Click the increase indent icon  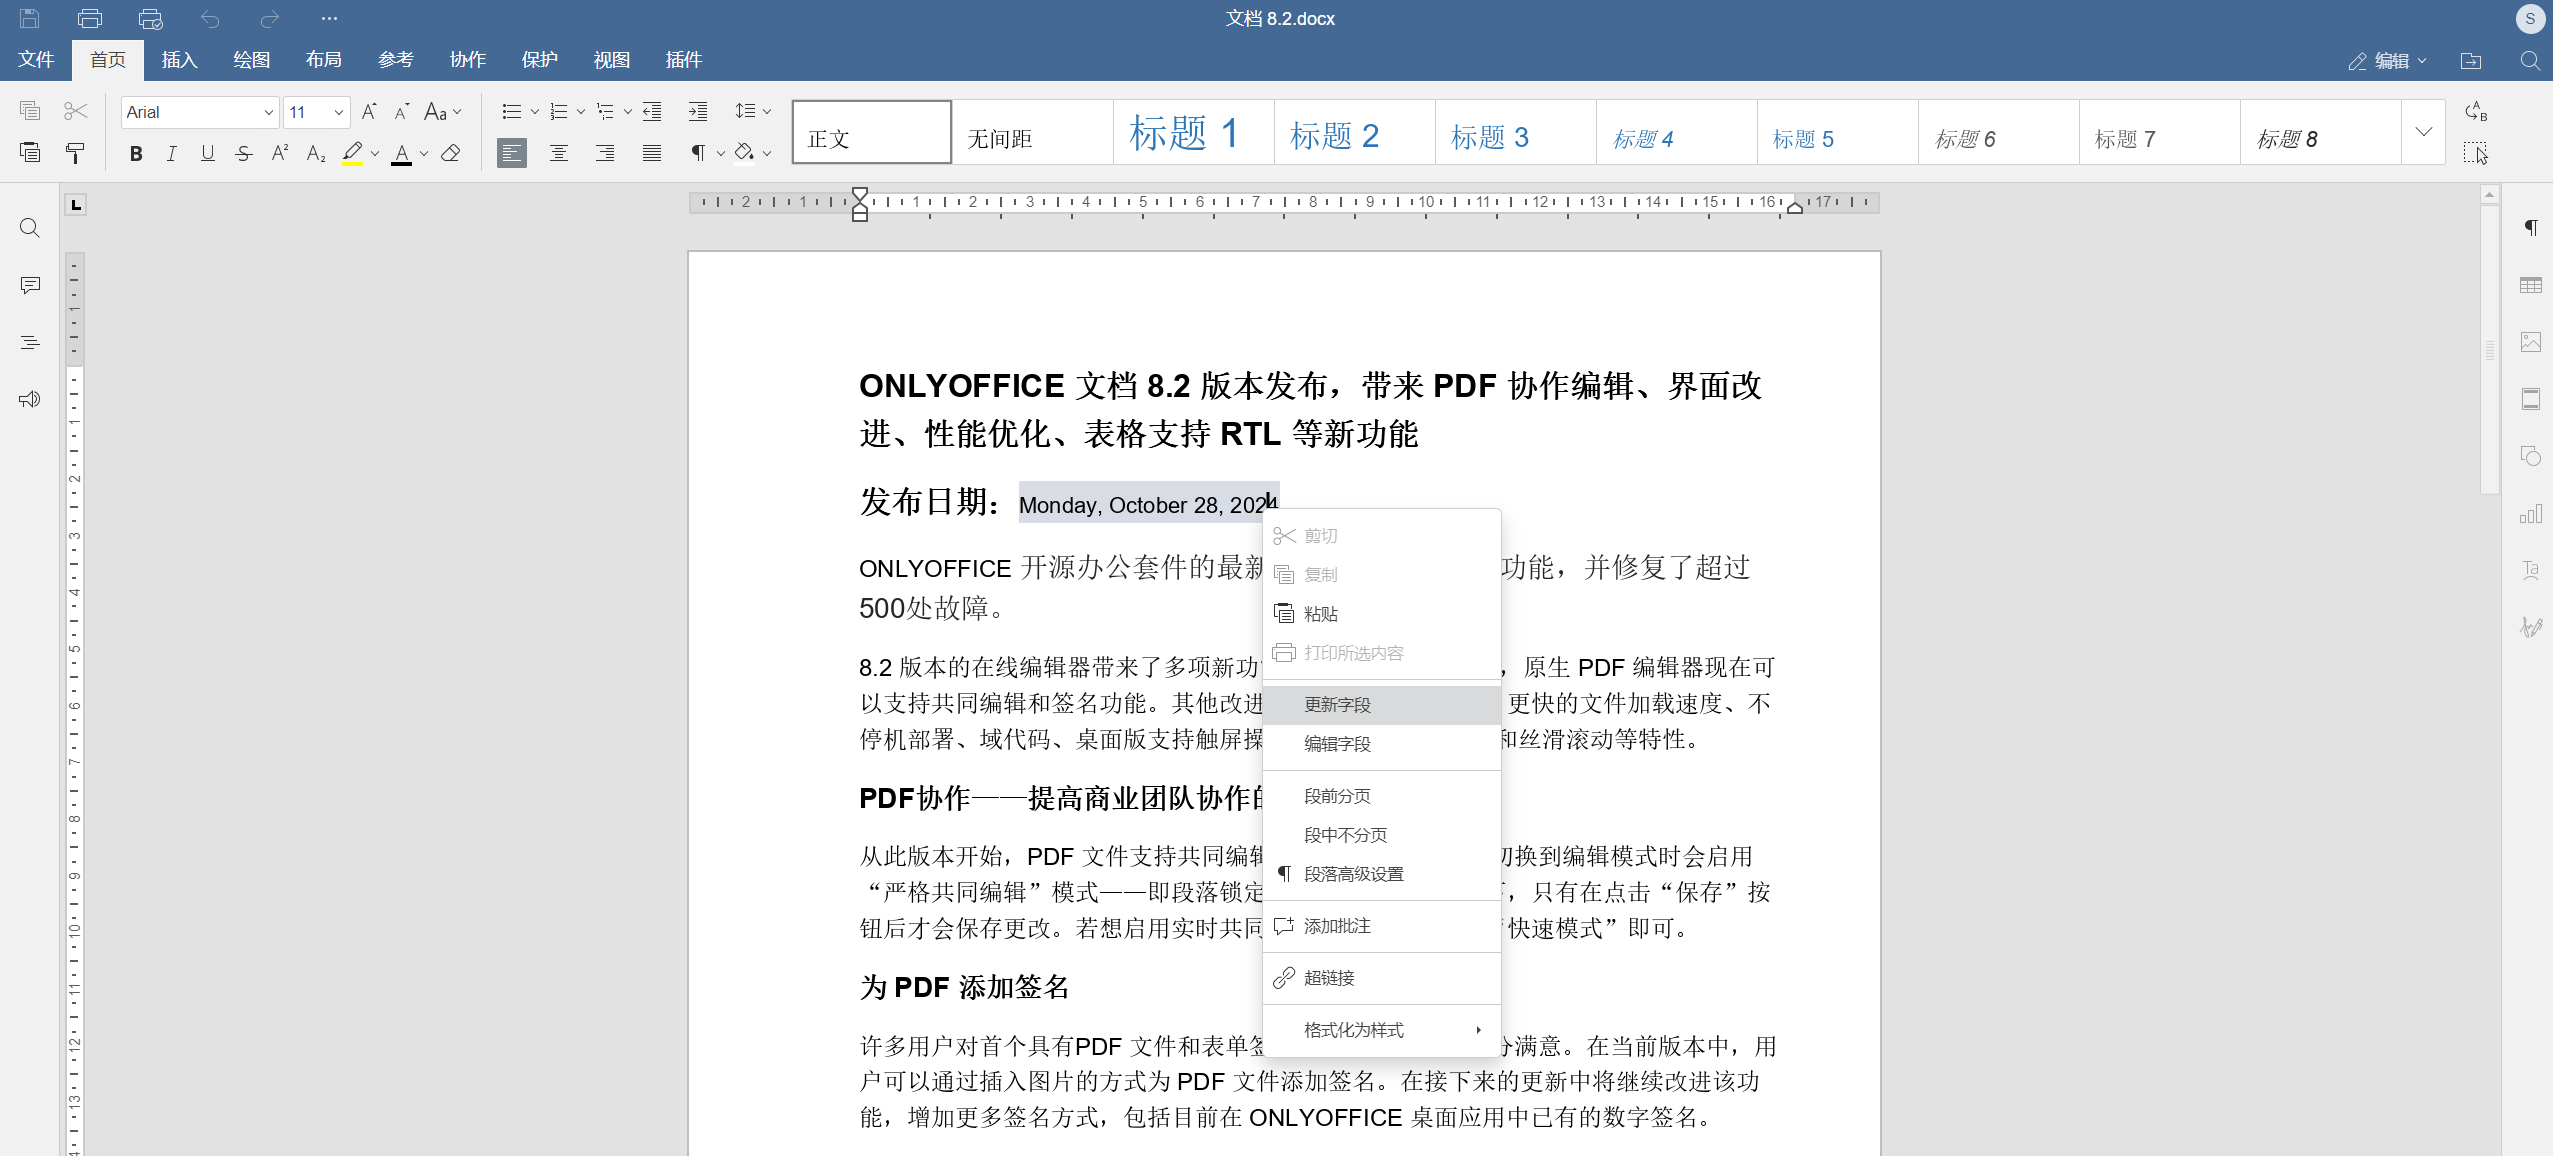pyautogui.click(x=698, y=112)
